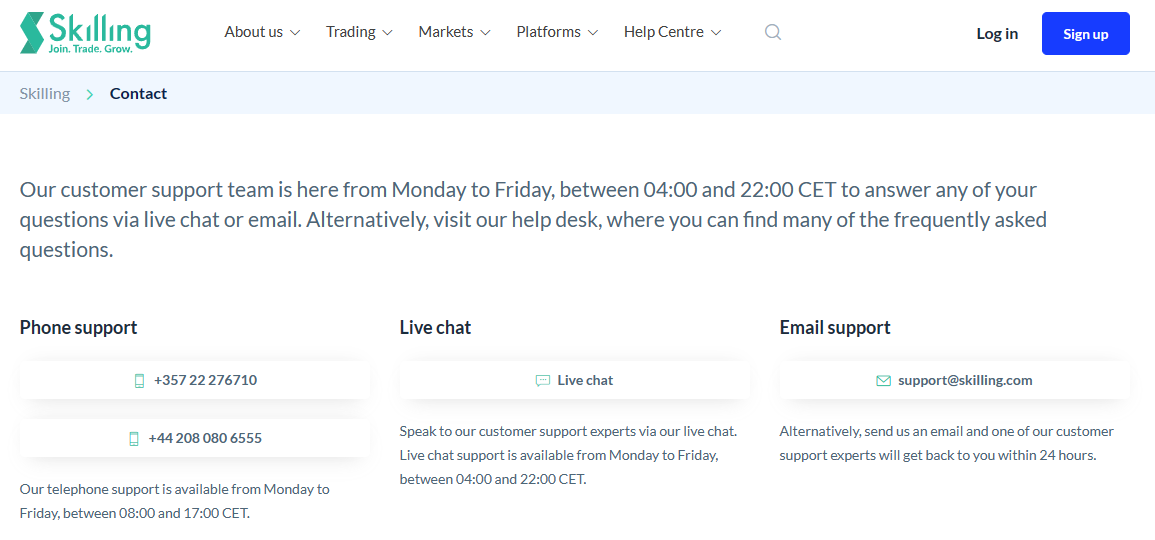Image resolution: width=1155 pixels, height=540 pixels.
Task: Click the chat bubble icon
Action: [x=543, y=381]
